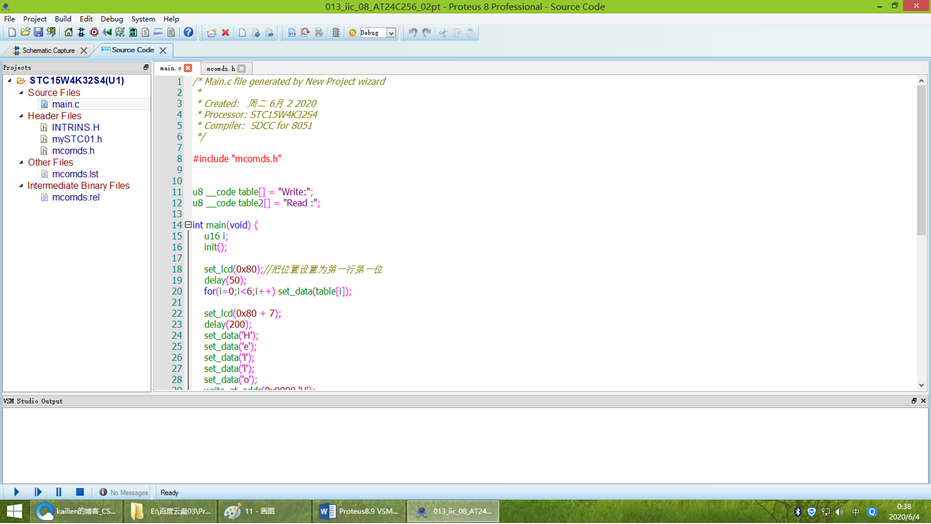Click the Build Project icon

point(292,33)
